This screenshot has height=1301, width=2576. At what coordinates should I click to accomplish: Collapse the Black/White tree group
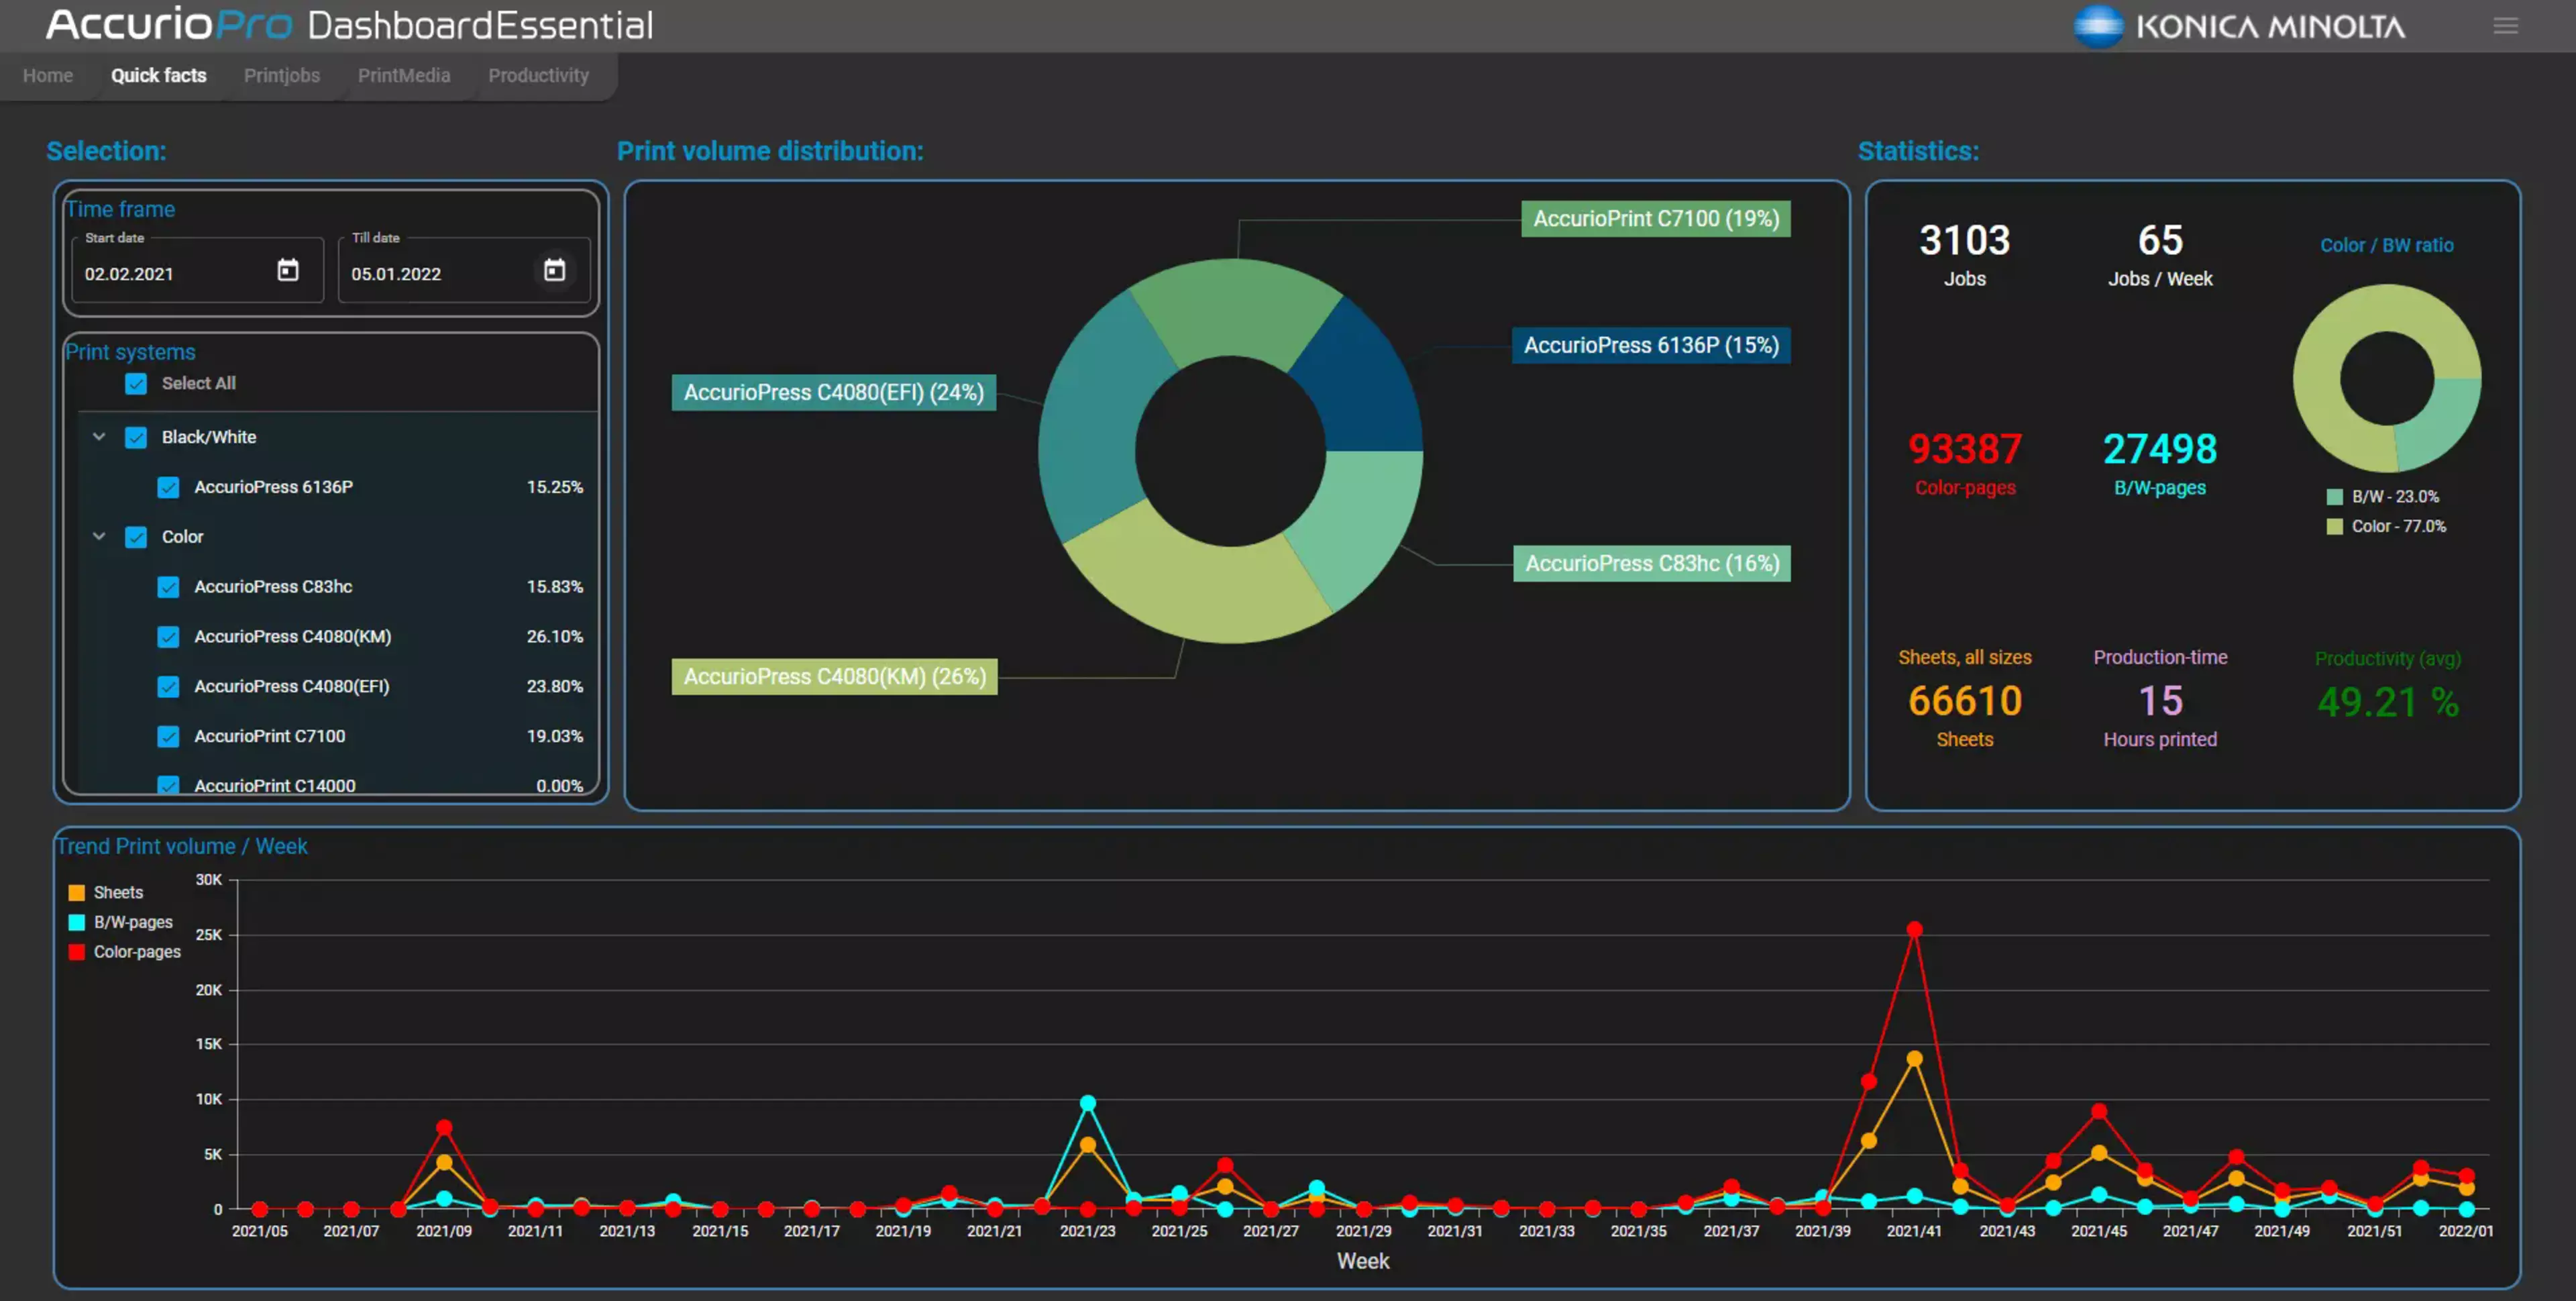tap(99, 437)
